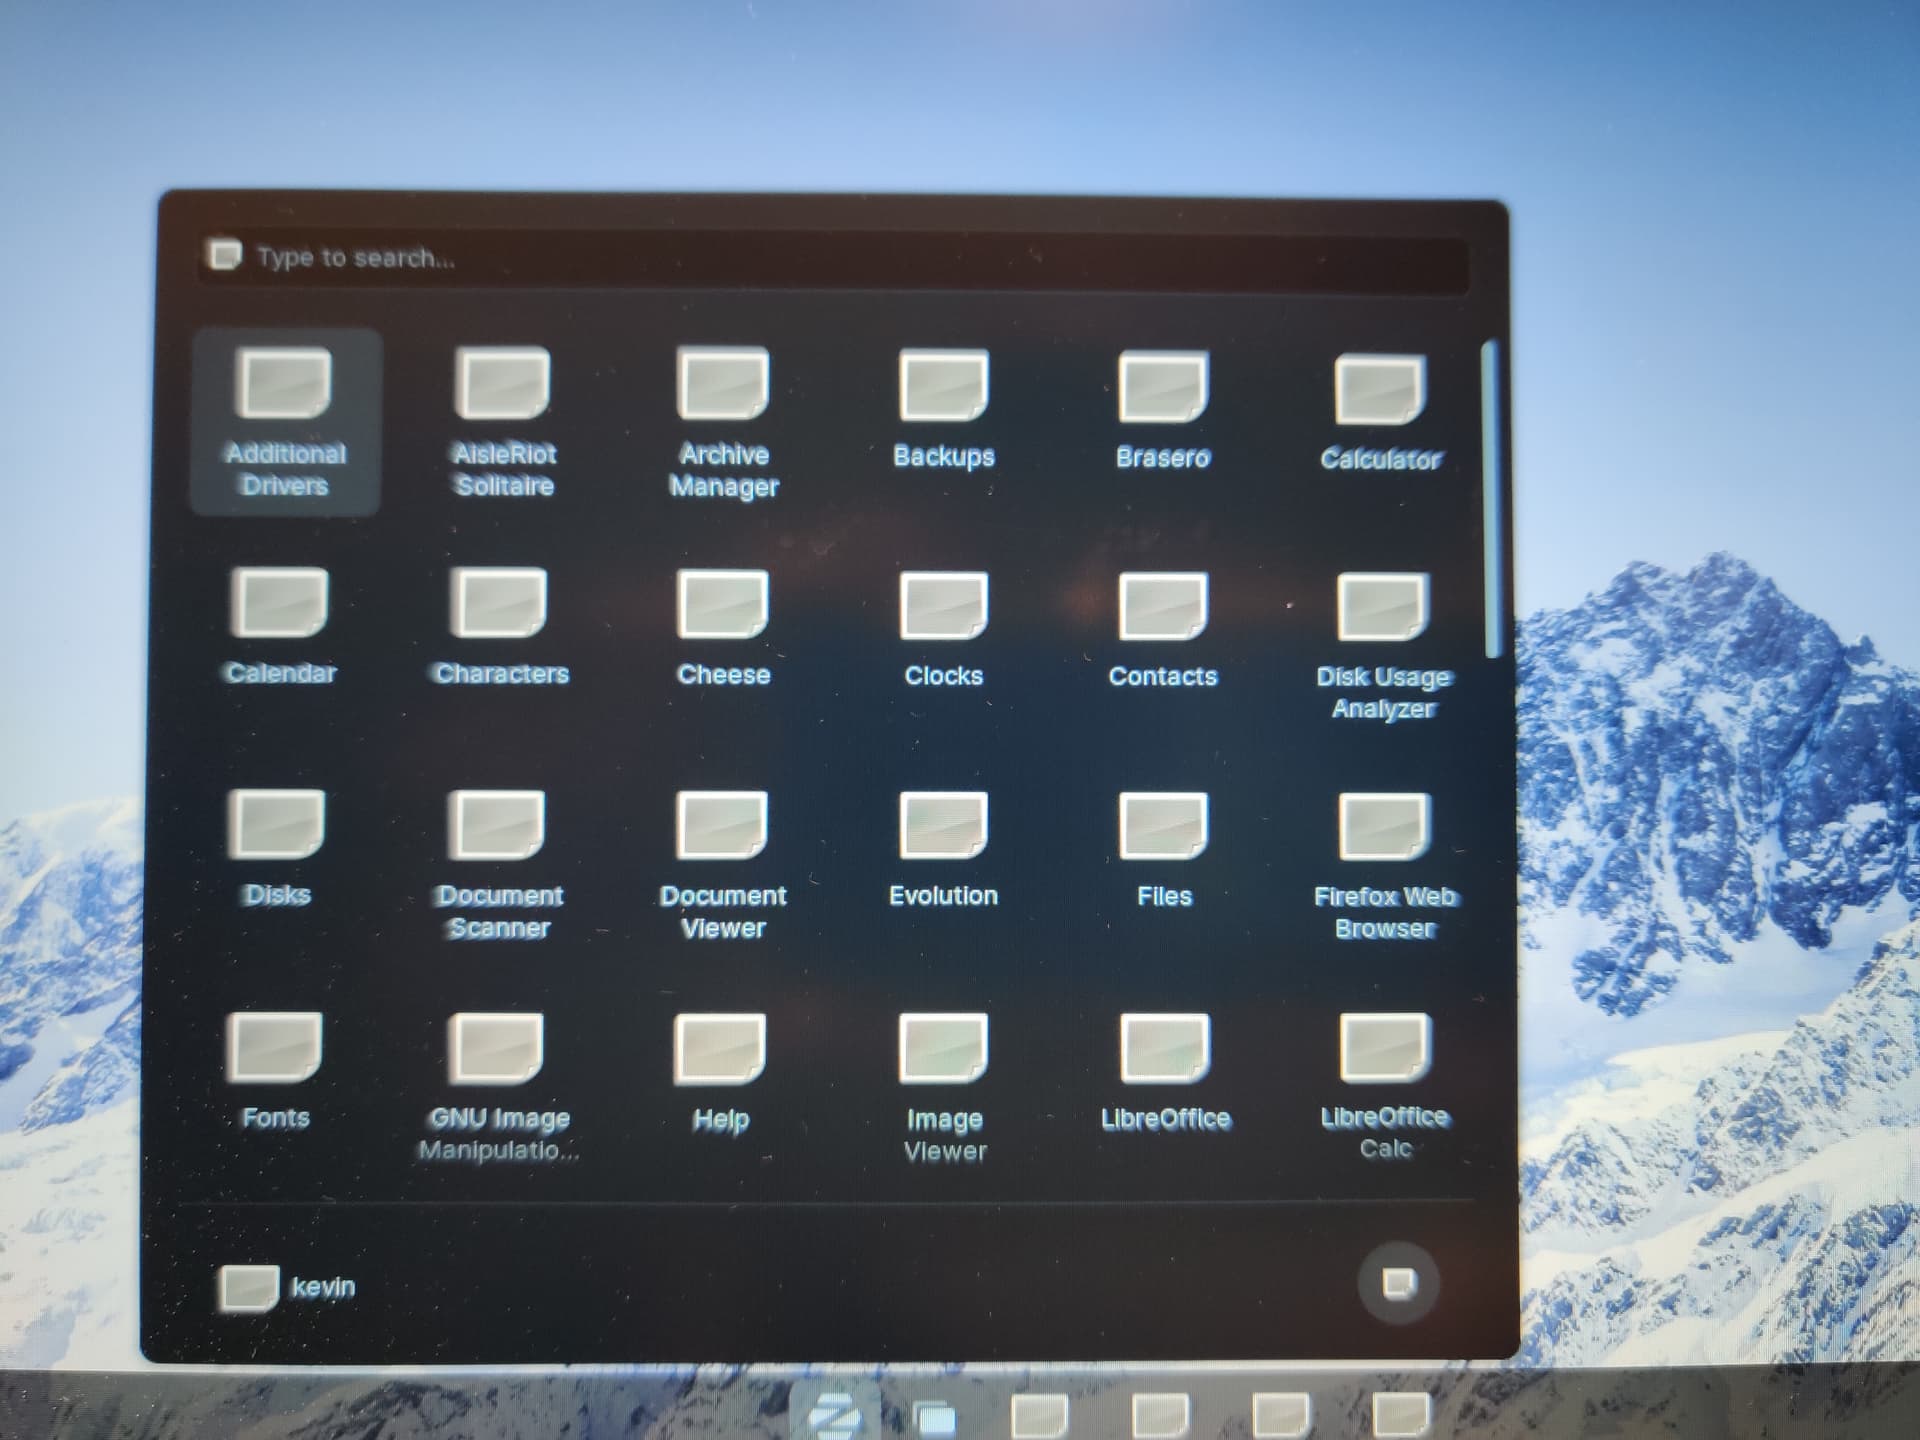Open Brasero disc burner

[1163, 410]
